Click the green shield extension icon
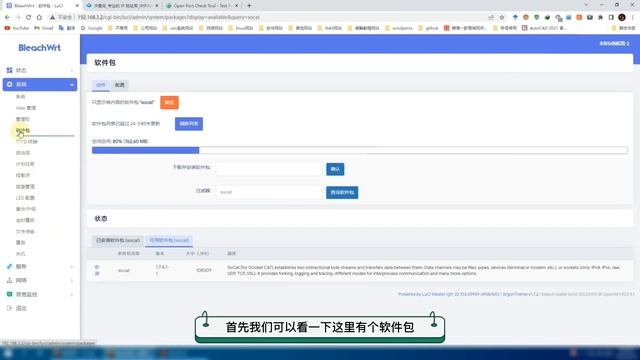 (x=536, y=17)
